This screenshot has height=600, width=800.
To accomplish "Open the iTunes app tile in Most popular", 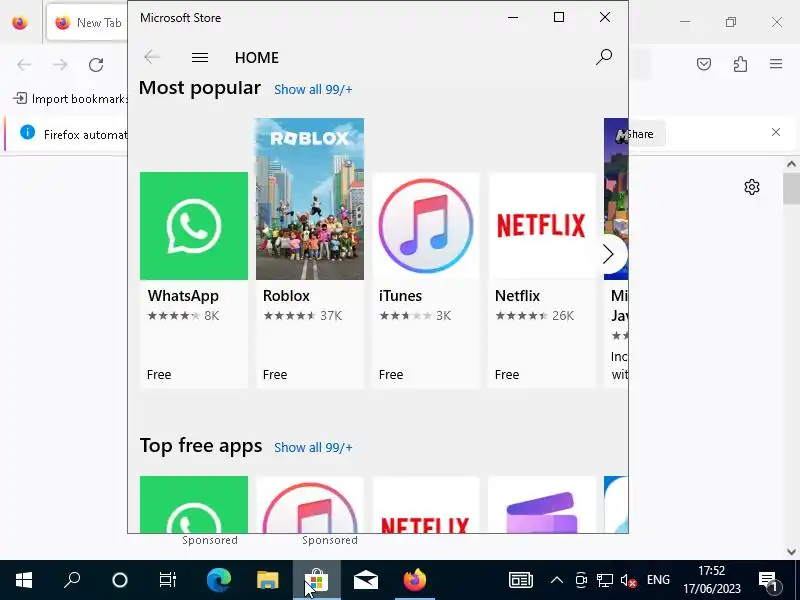I will (426, 280).
